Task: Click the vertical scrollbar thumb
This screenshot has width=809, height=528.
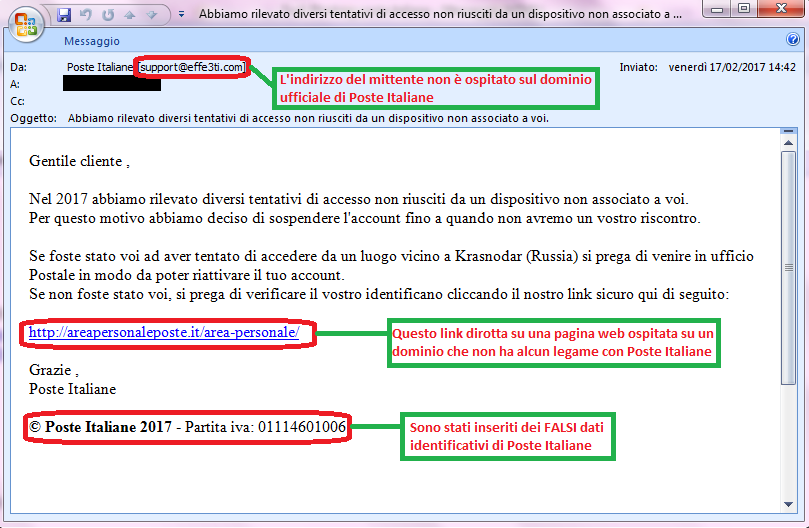Action: (x=788, y=267)
